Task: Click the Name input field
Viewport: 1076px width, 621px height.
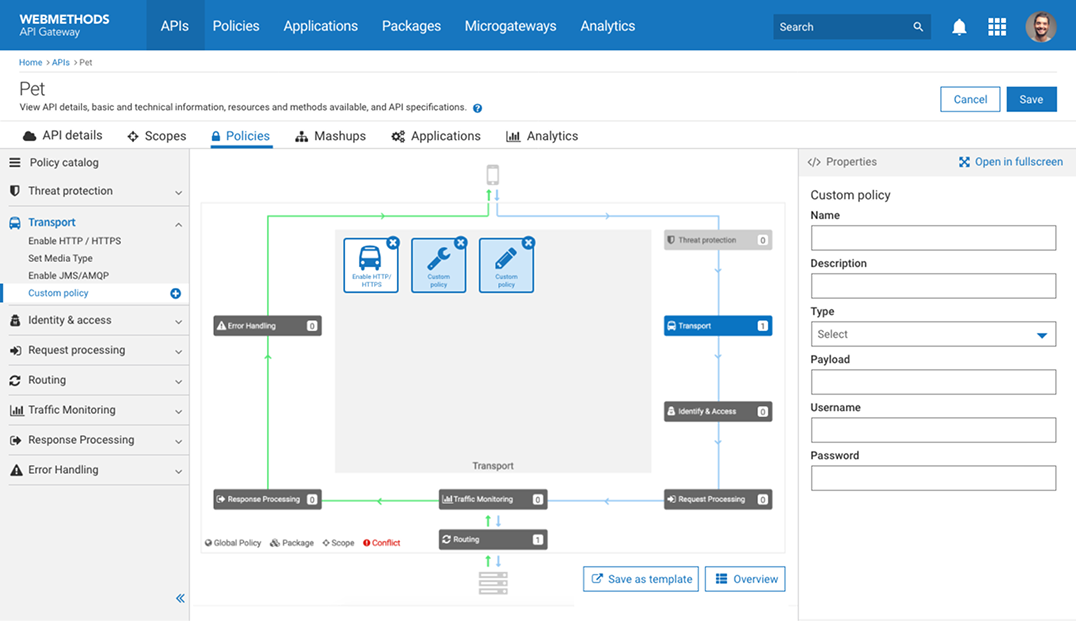Action: 932,238
